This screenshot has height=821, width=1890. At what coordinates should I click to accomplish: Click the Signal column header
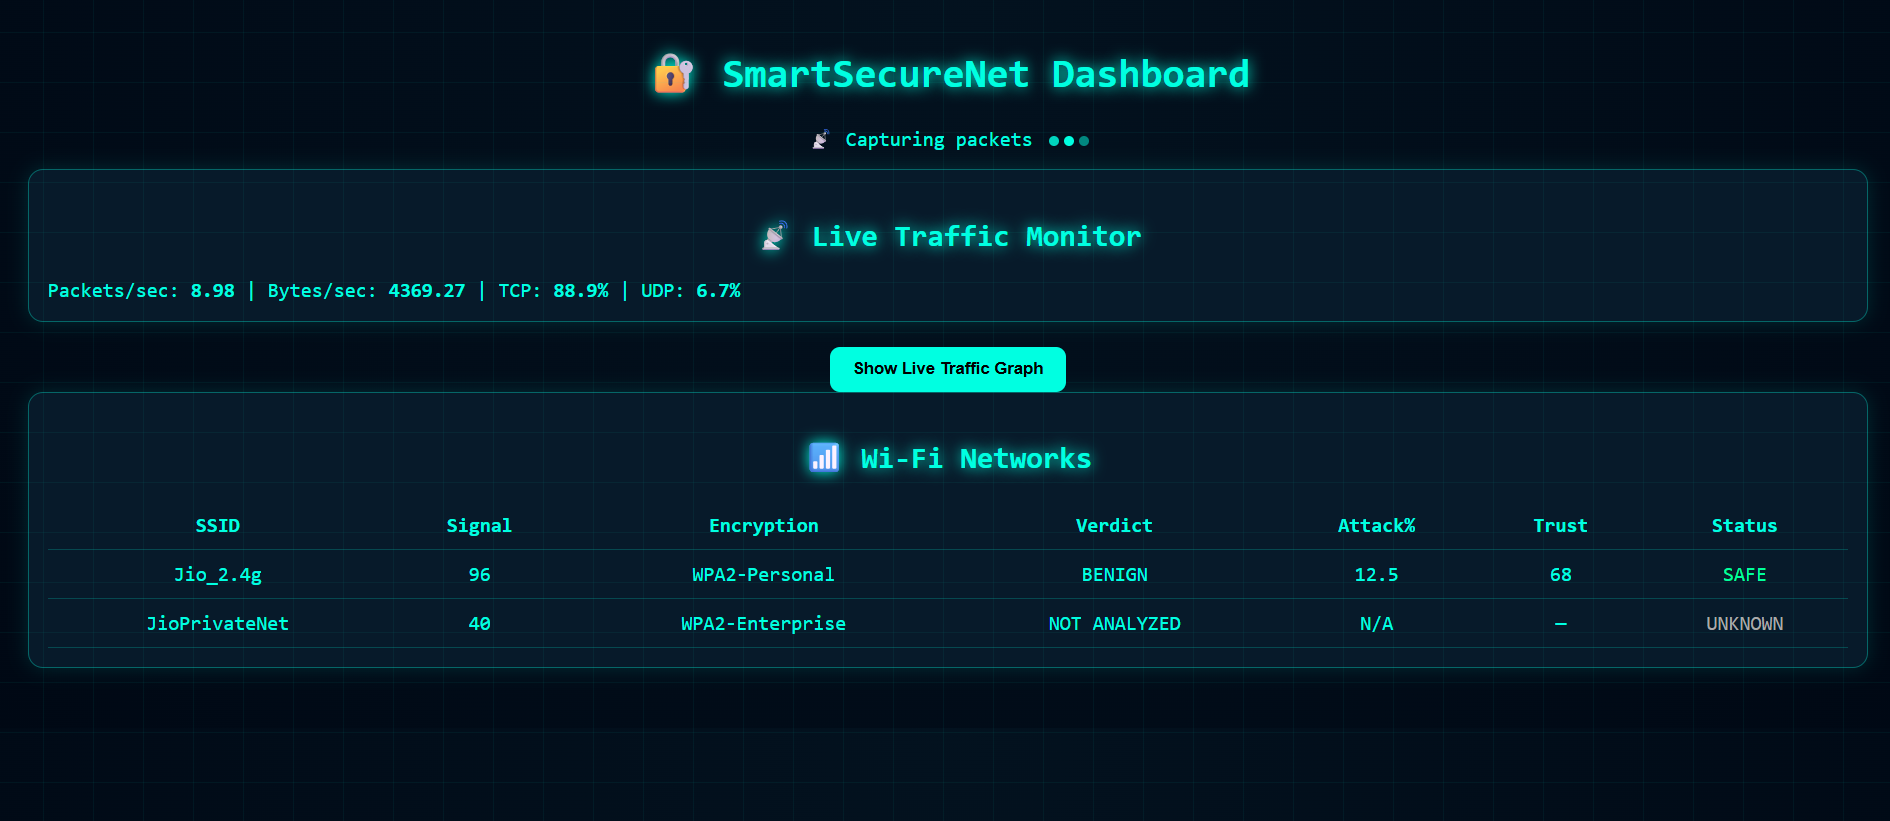coord(479,526)
